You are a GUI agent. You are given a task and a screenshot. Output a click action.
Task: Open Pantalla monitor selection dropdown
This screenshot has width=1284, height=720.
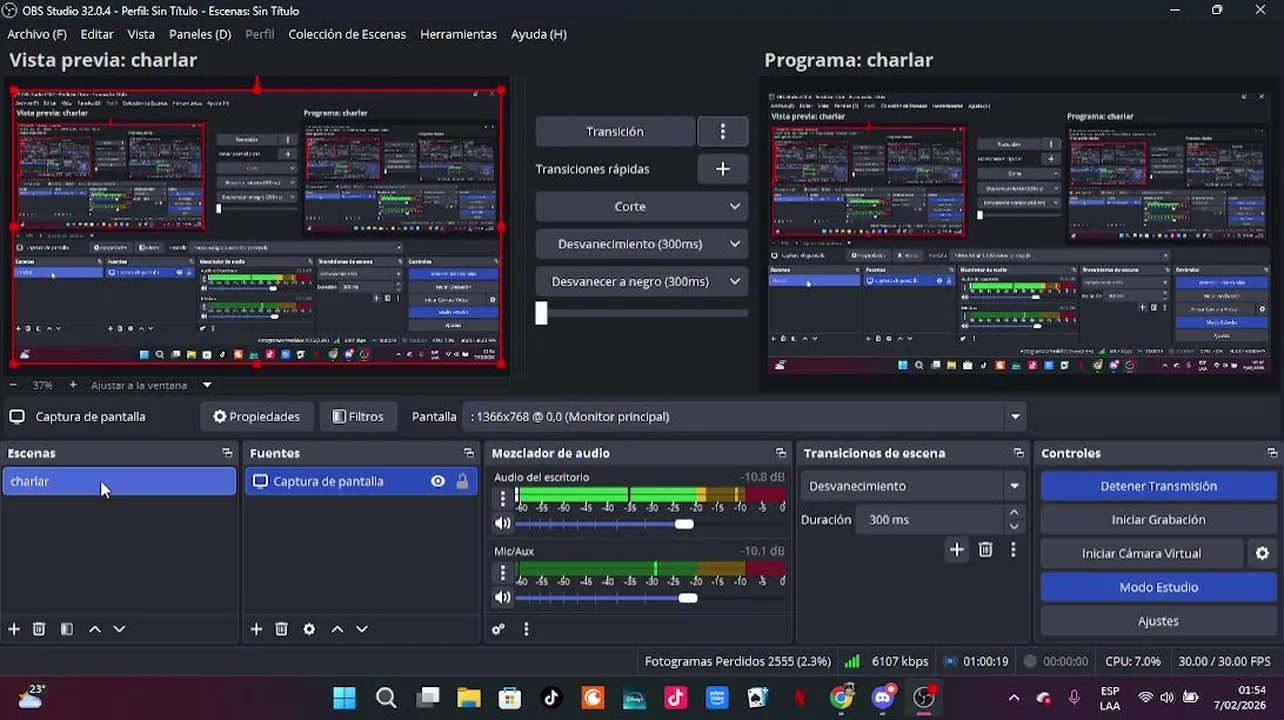745,417
